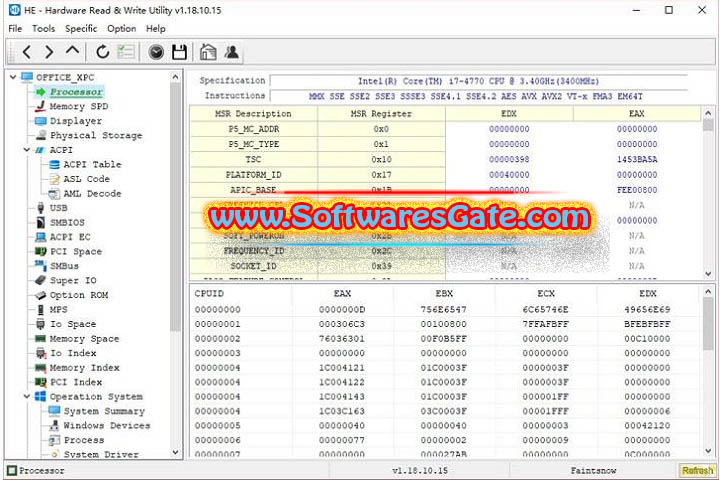The width and height of the screenshot is (720, 480).
Task: Click the Specification field showing Intel Core i7-4770
Action: click(x=478, y=81)
